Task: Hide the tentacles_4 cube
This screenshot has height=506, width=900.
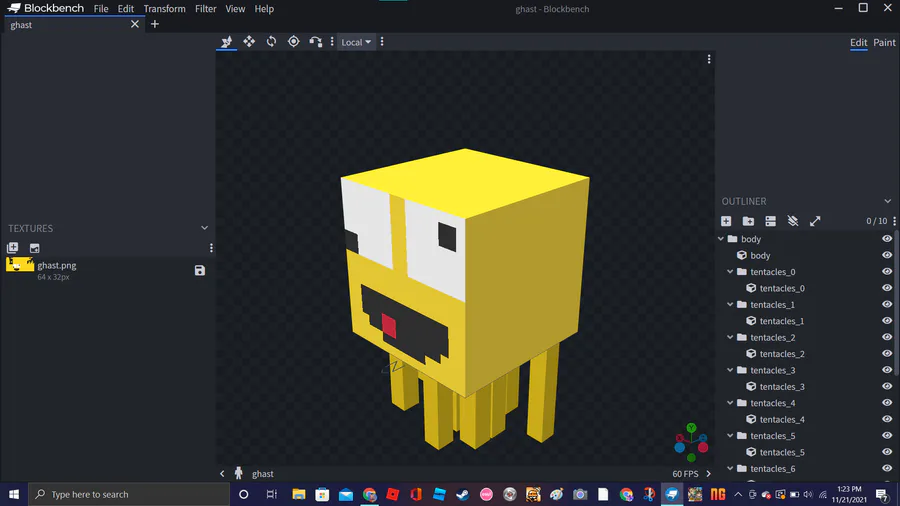Action: pos(887,419)
